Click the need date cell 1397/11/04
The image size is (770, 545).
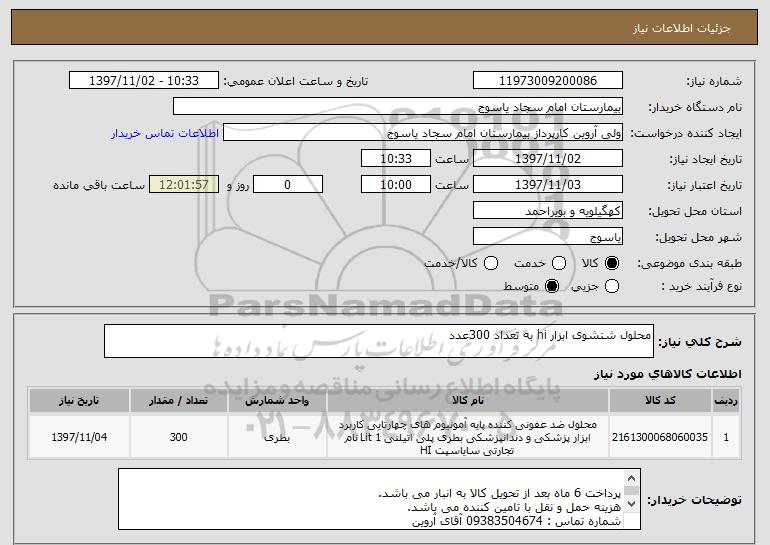(x=79, y=437)
